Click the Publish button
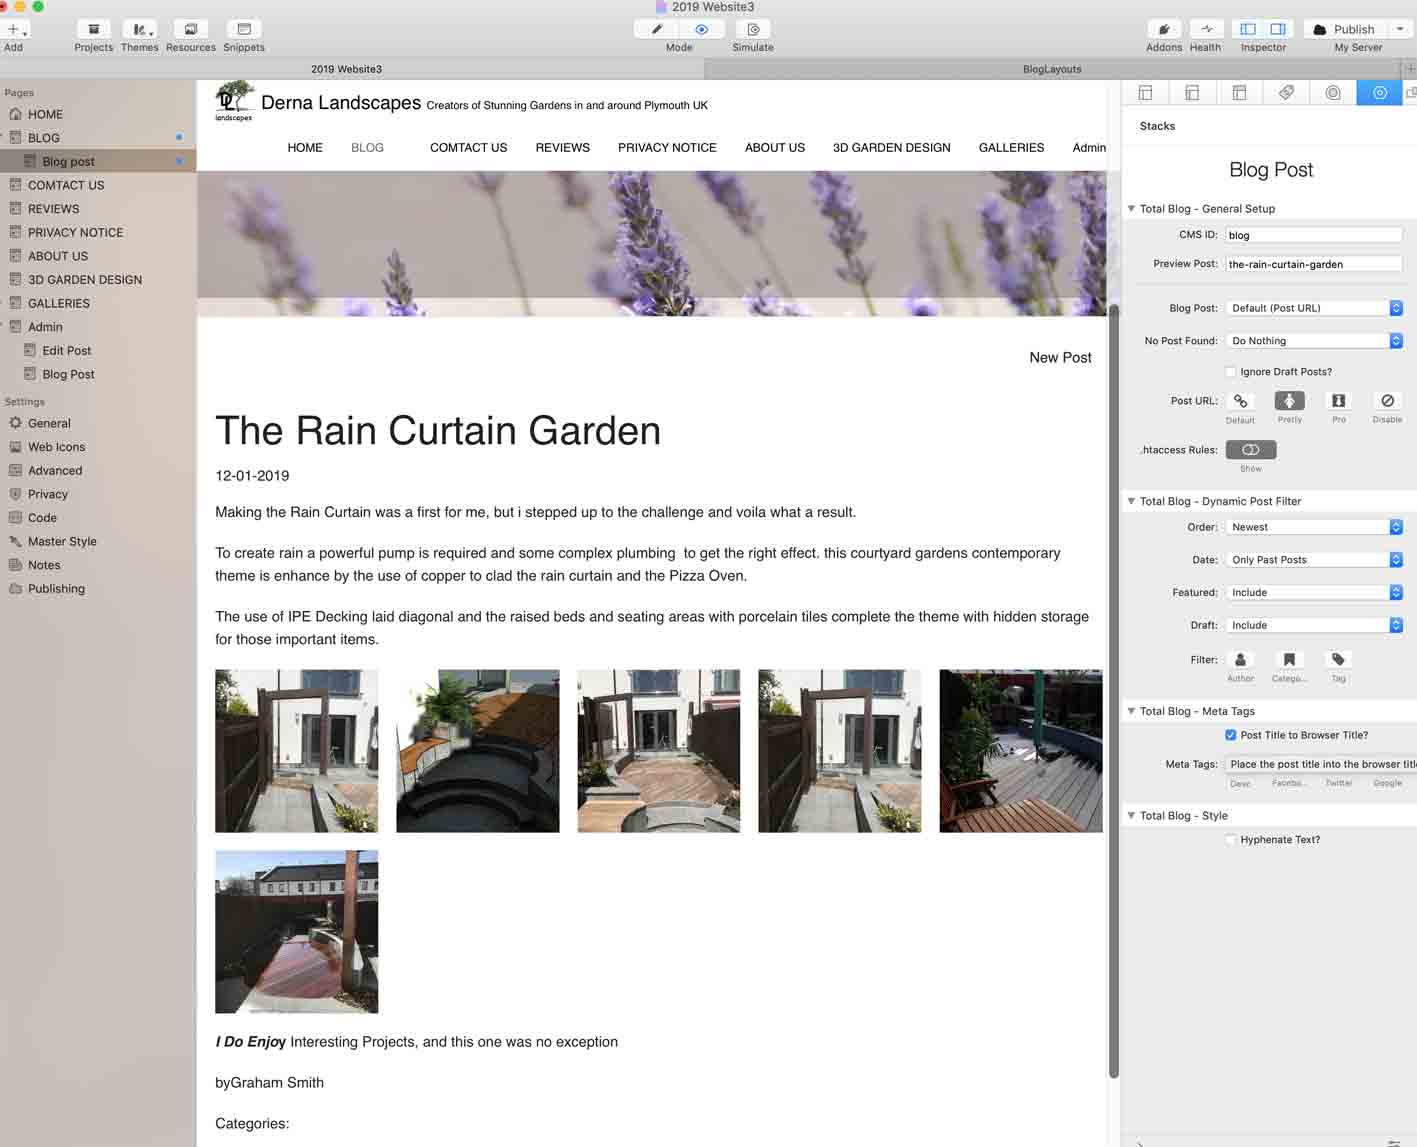 (x=1345, y=29)
